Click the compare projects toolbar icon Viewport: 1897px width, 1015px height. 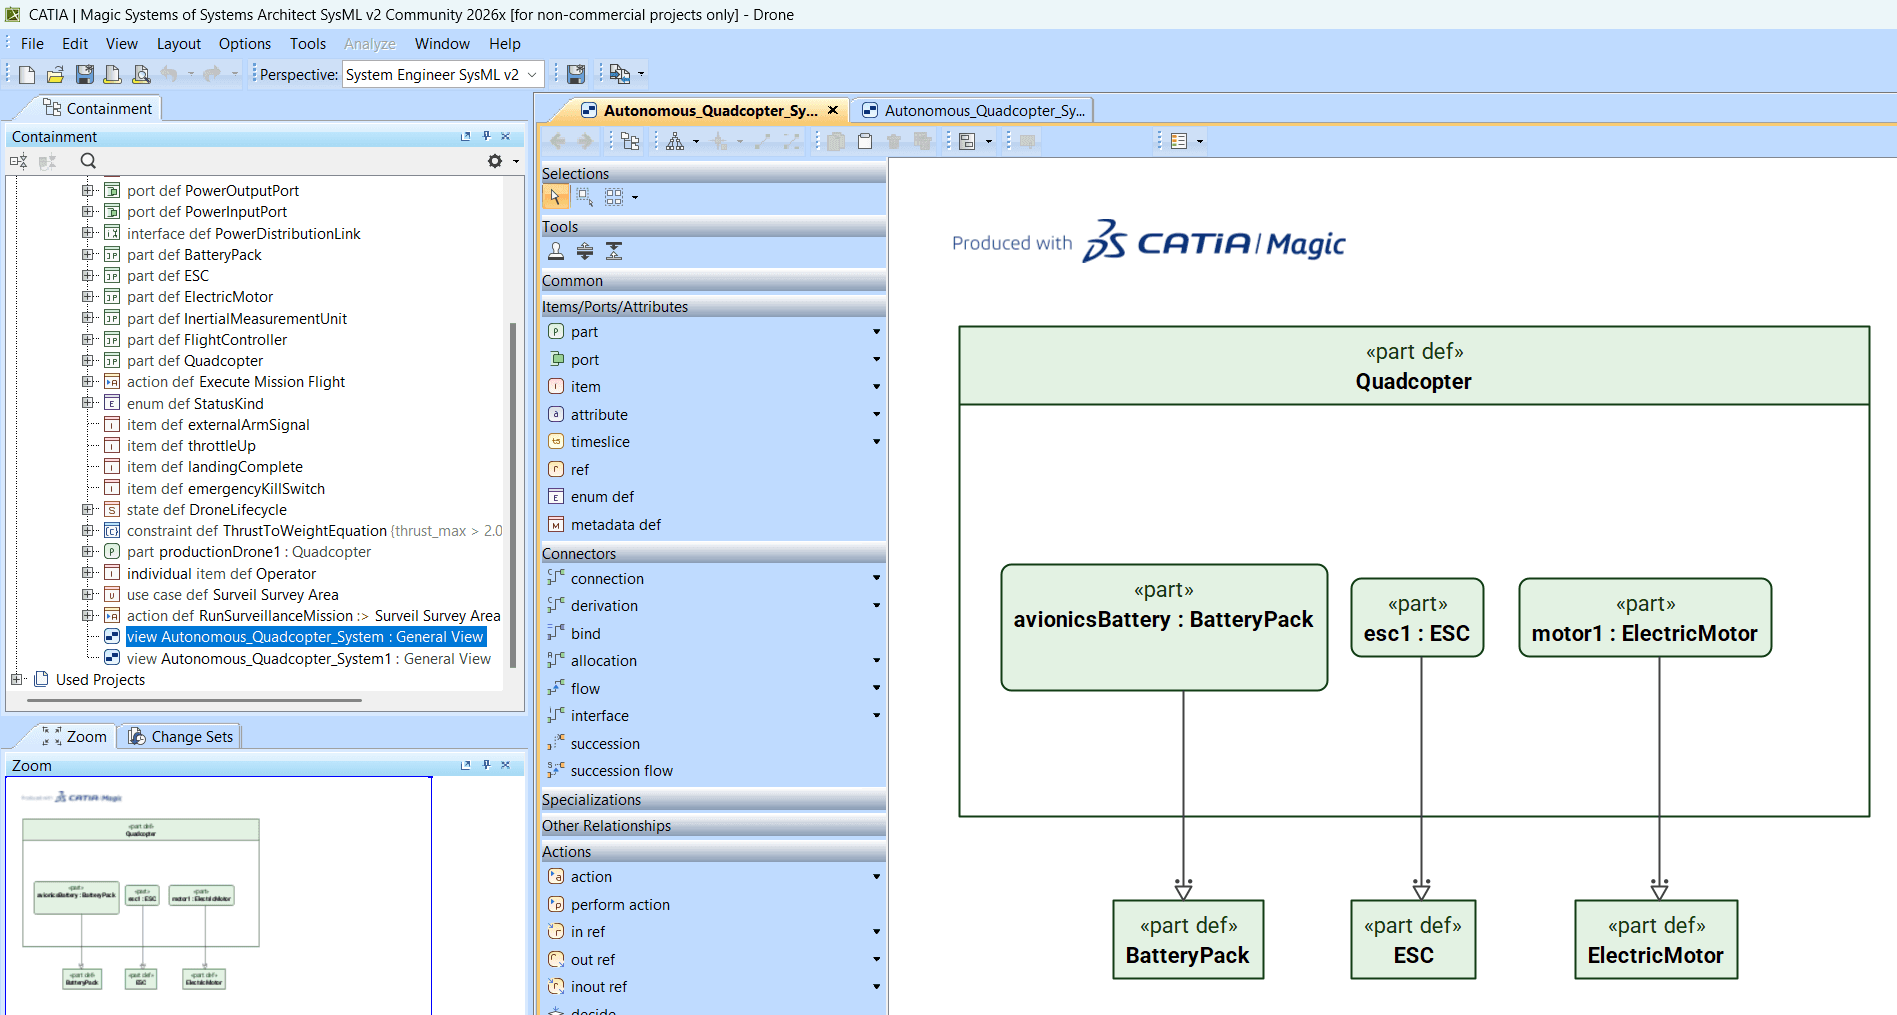coord(620,74)
